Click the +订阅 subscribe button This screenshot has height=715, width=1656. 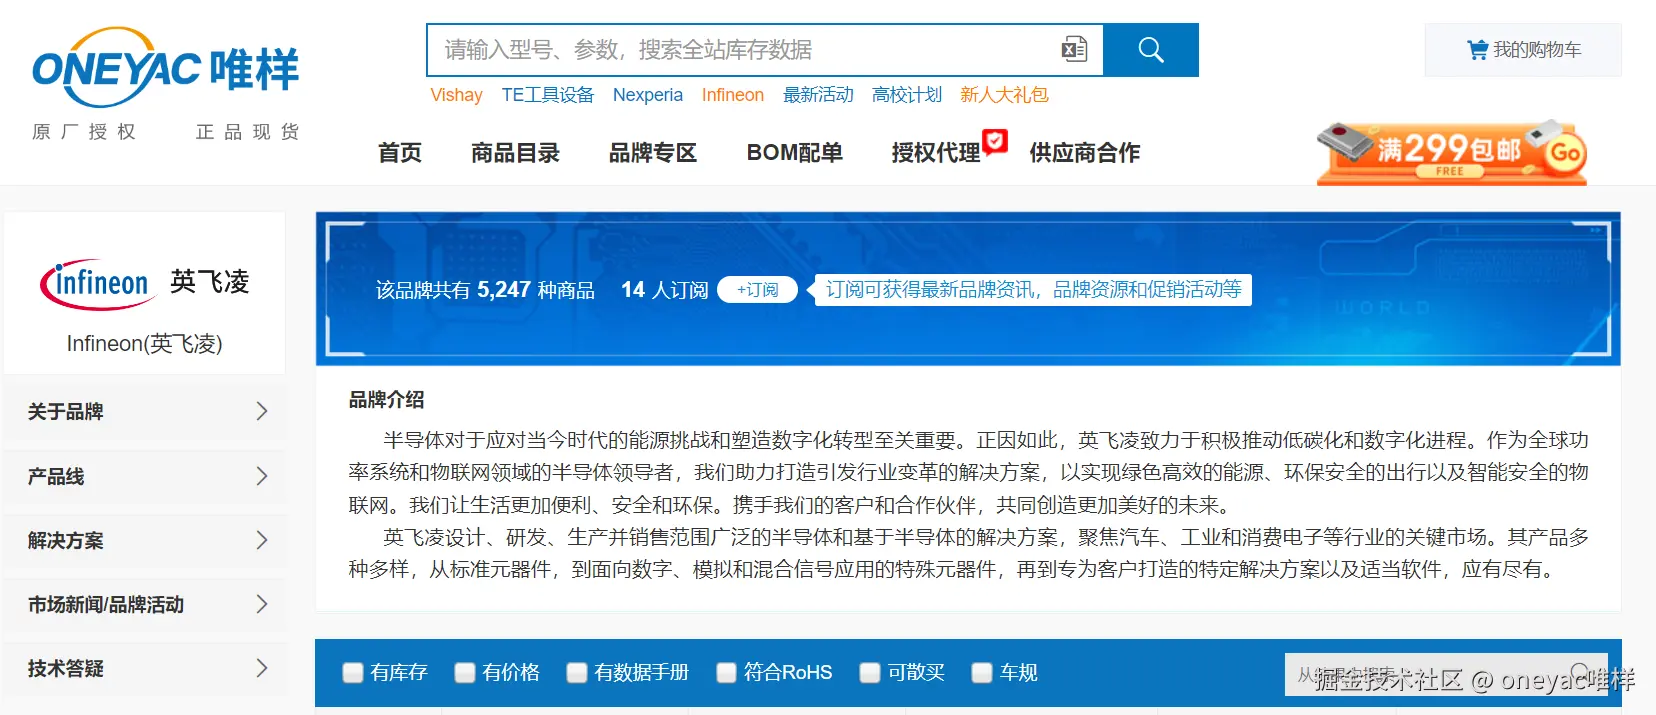pos(757,290)
